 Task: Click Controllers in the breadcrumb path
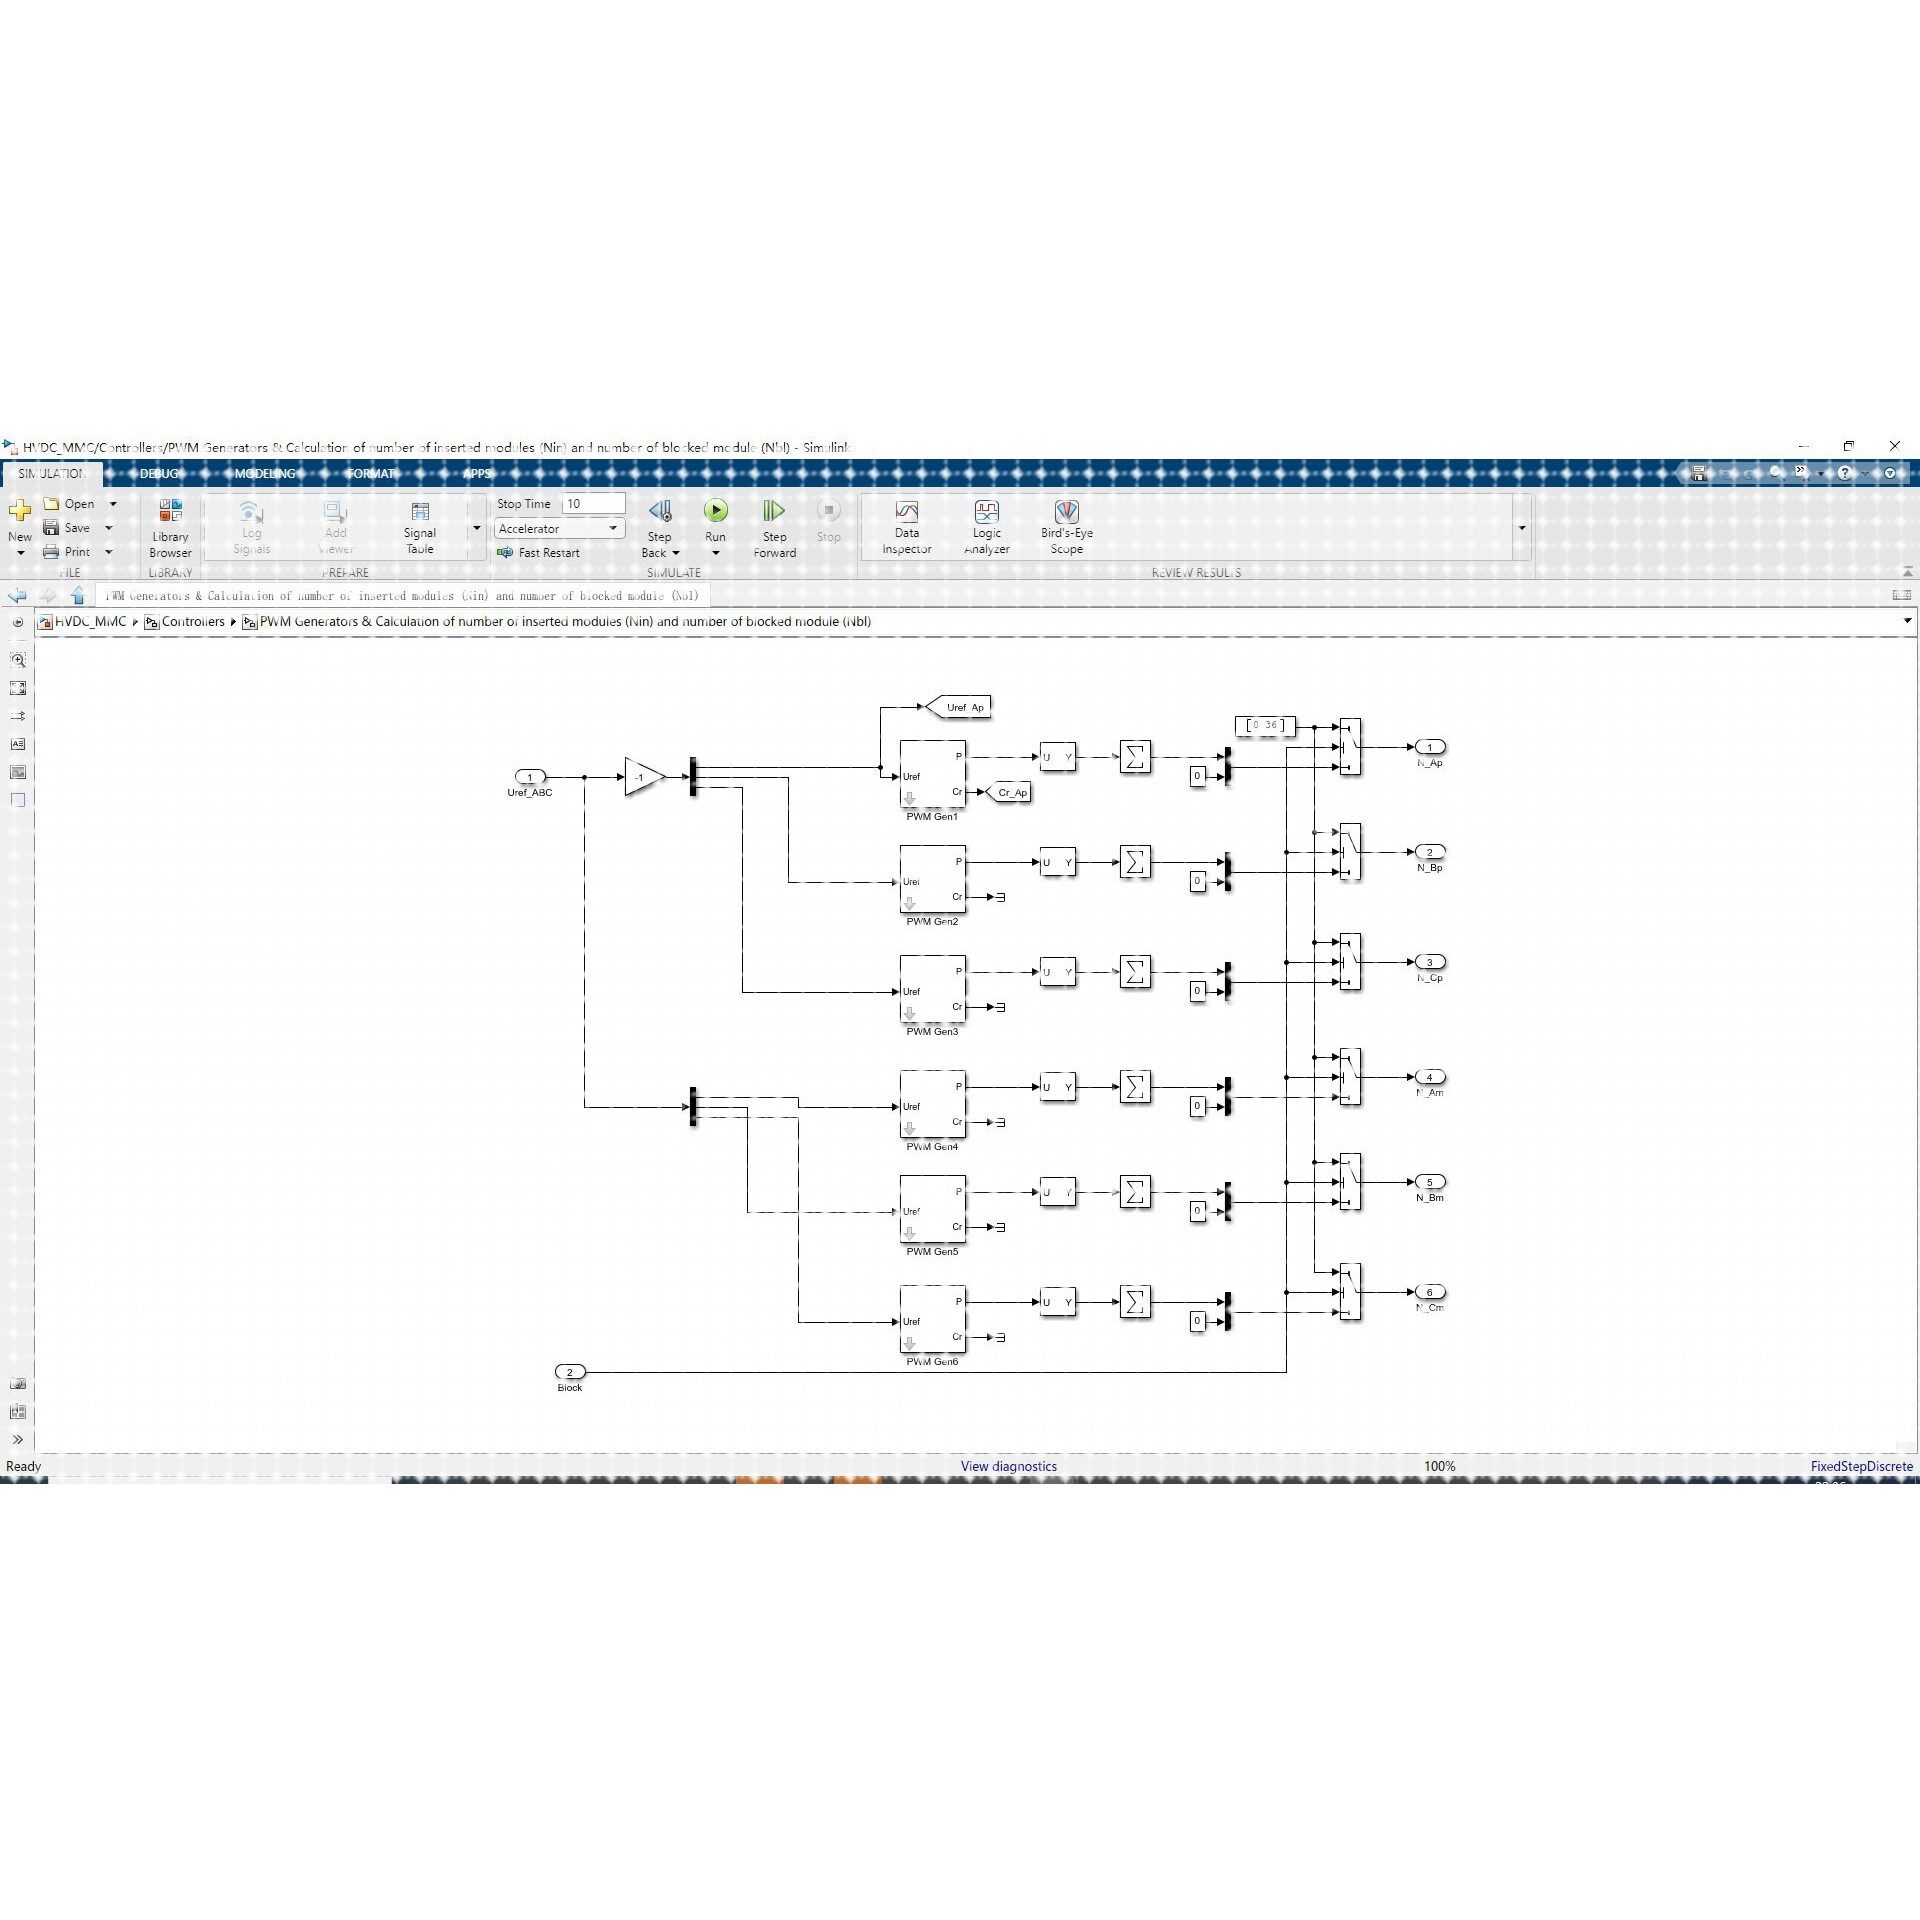click(193, 621)
